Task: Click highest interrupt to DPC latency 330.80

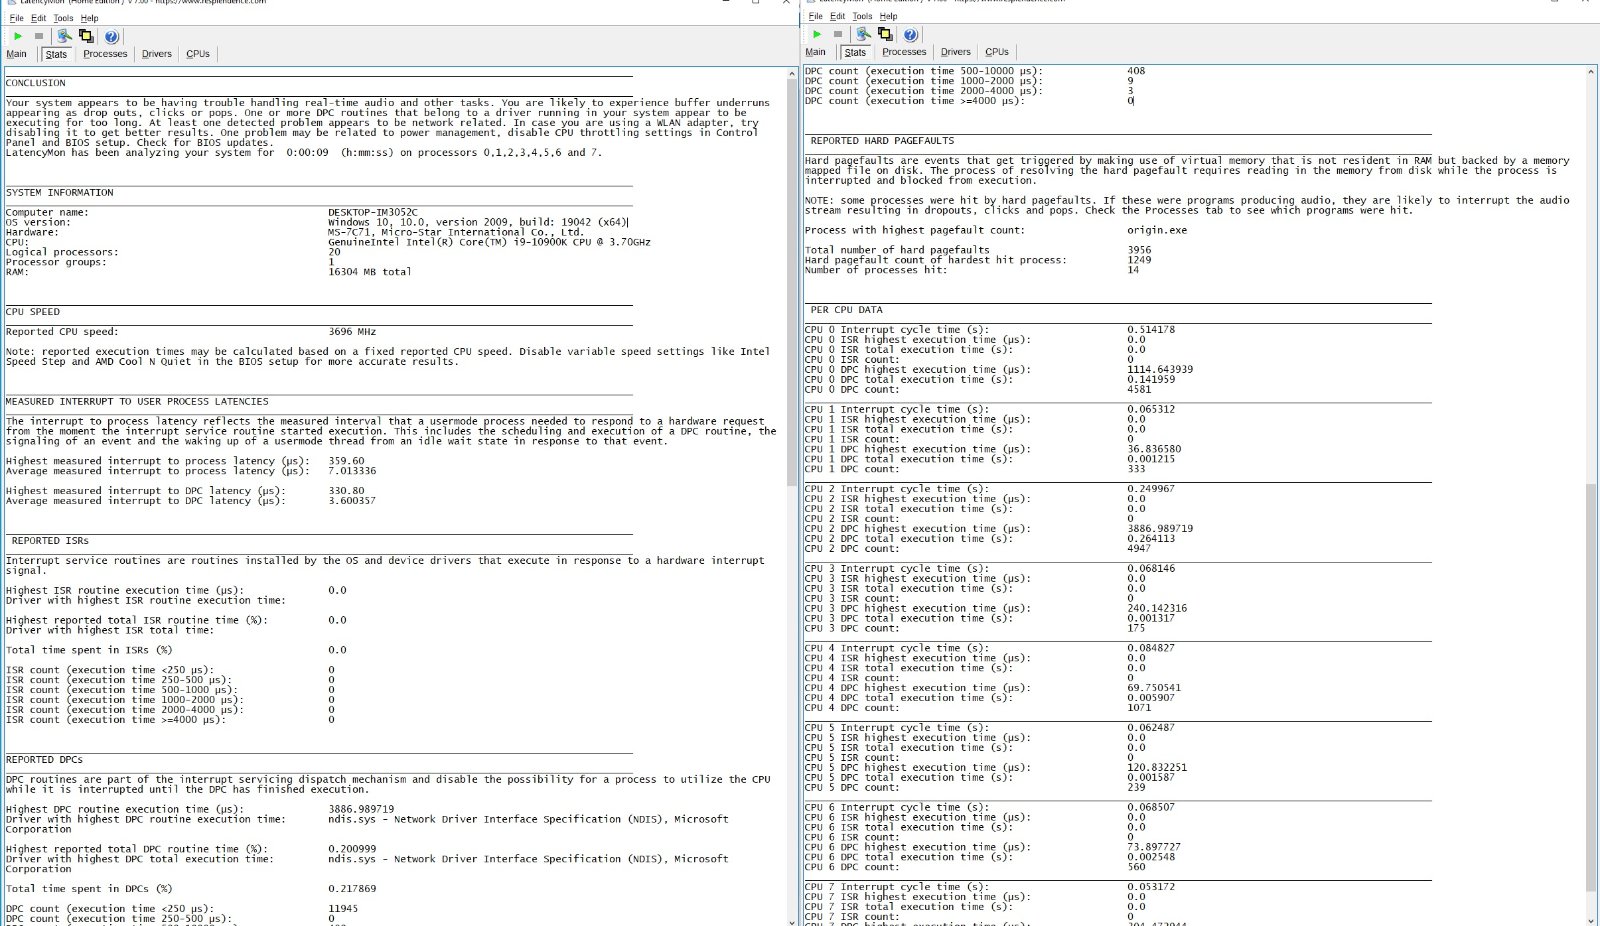Action: point(346,491)
